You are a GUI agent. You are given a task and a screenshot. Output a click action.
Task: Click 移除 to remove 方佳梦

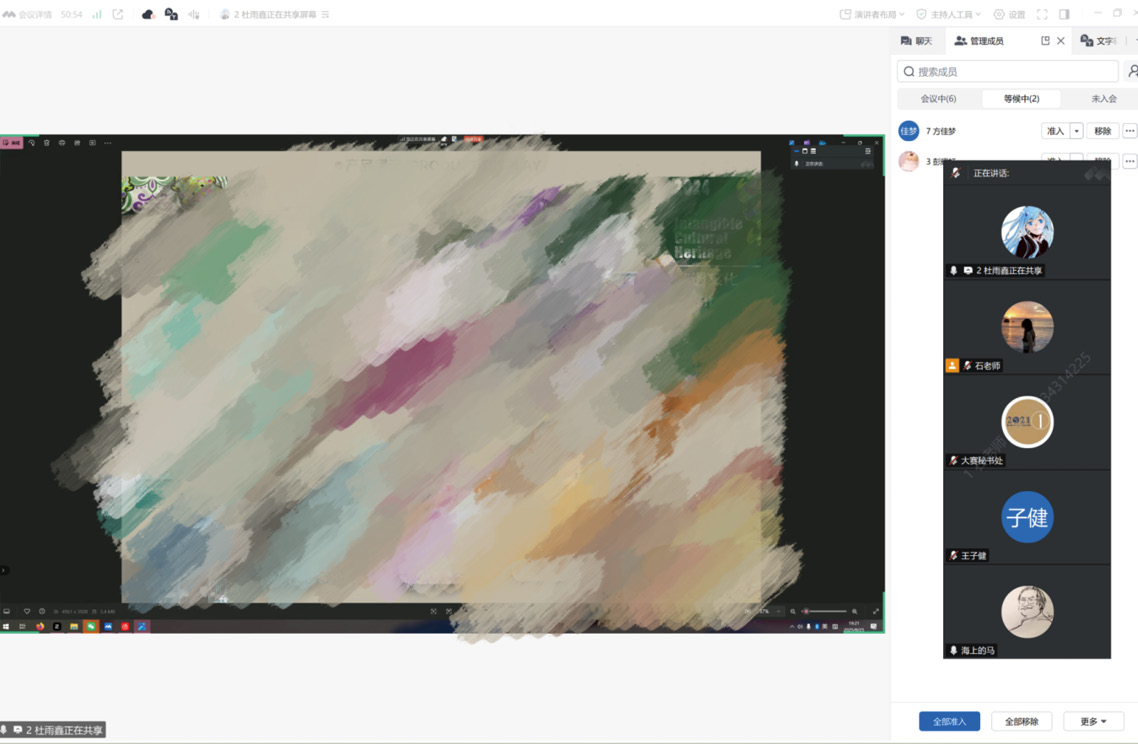tap(1102, 131)
